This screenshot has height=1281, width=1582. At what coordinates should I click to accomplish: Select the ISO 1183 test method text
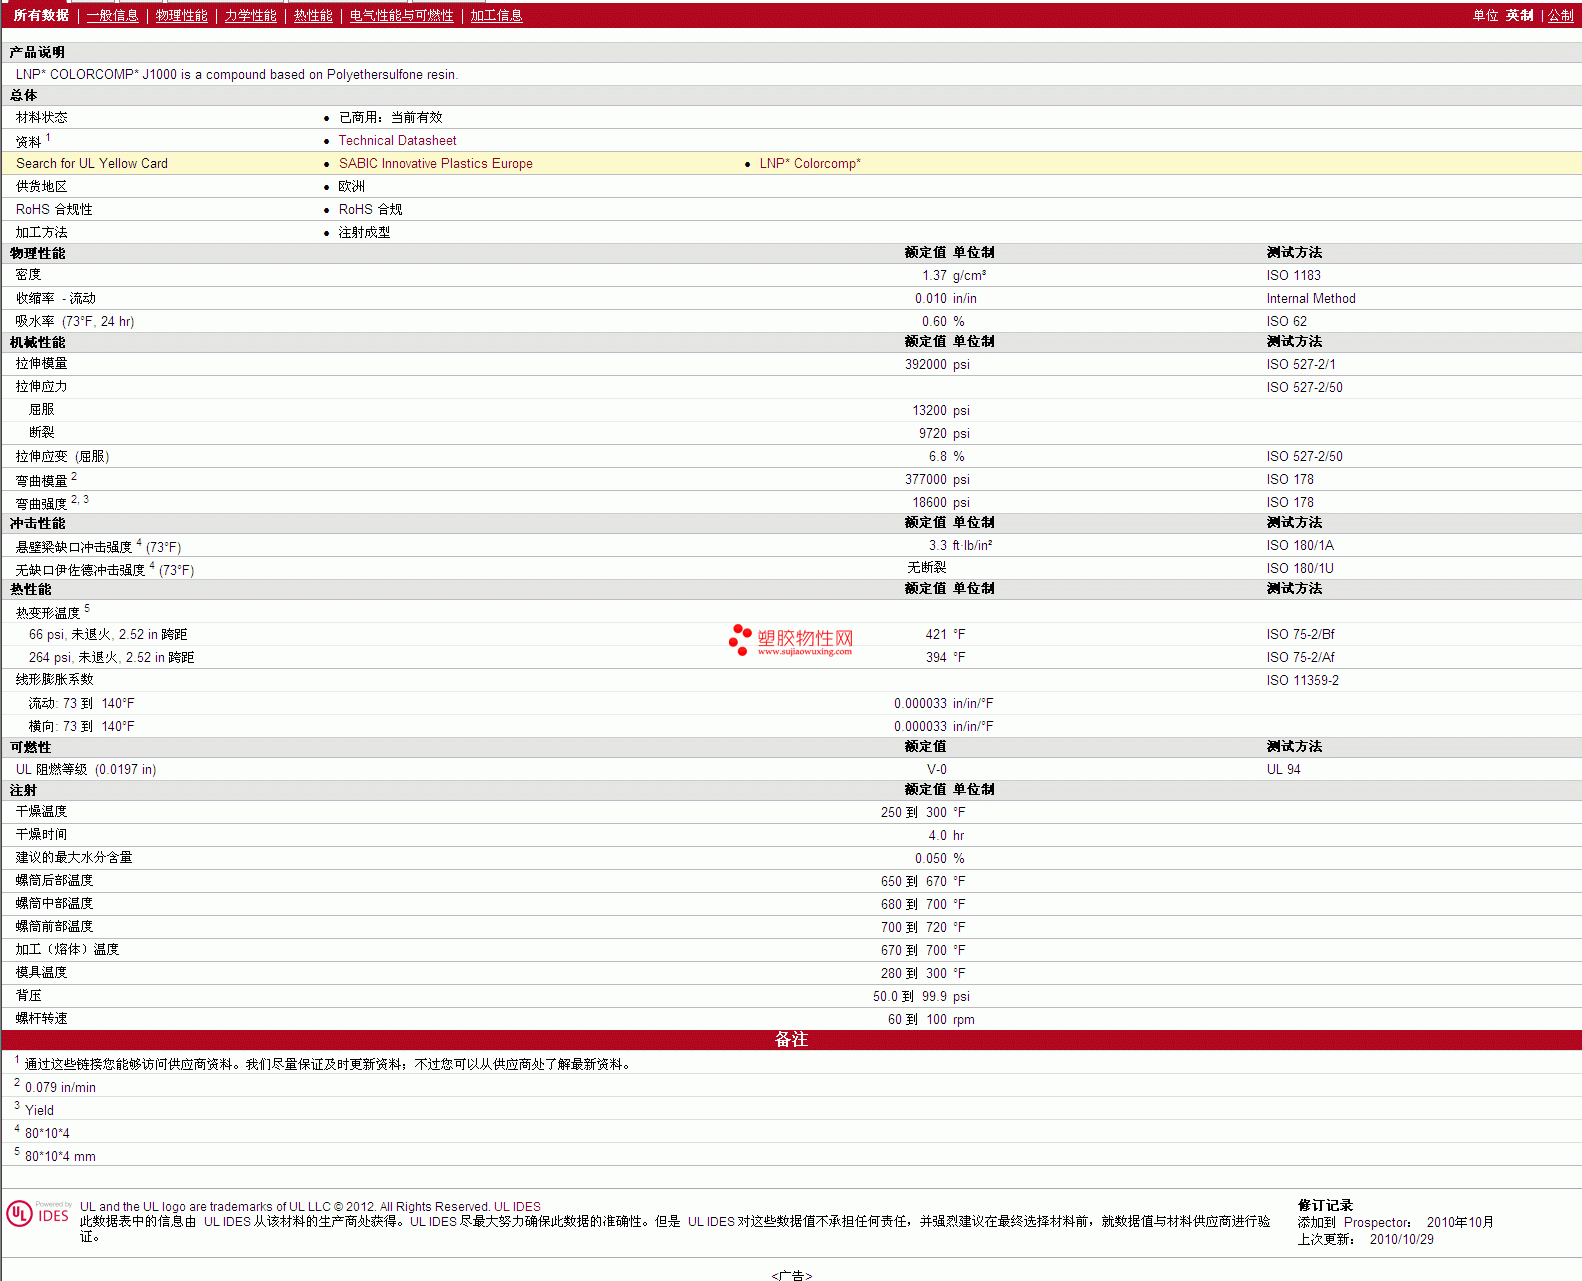tap(1293, 276)
